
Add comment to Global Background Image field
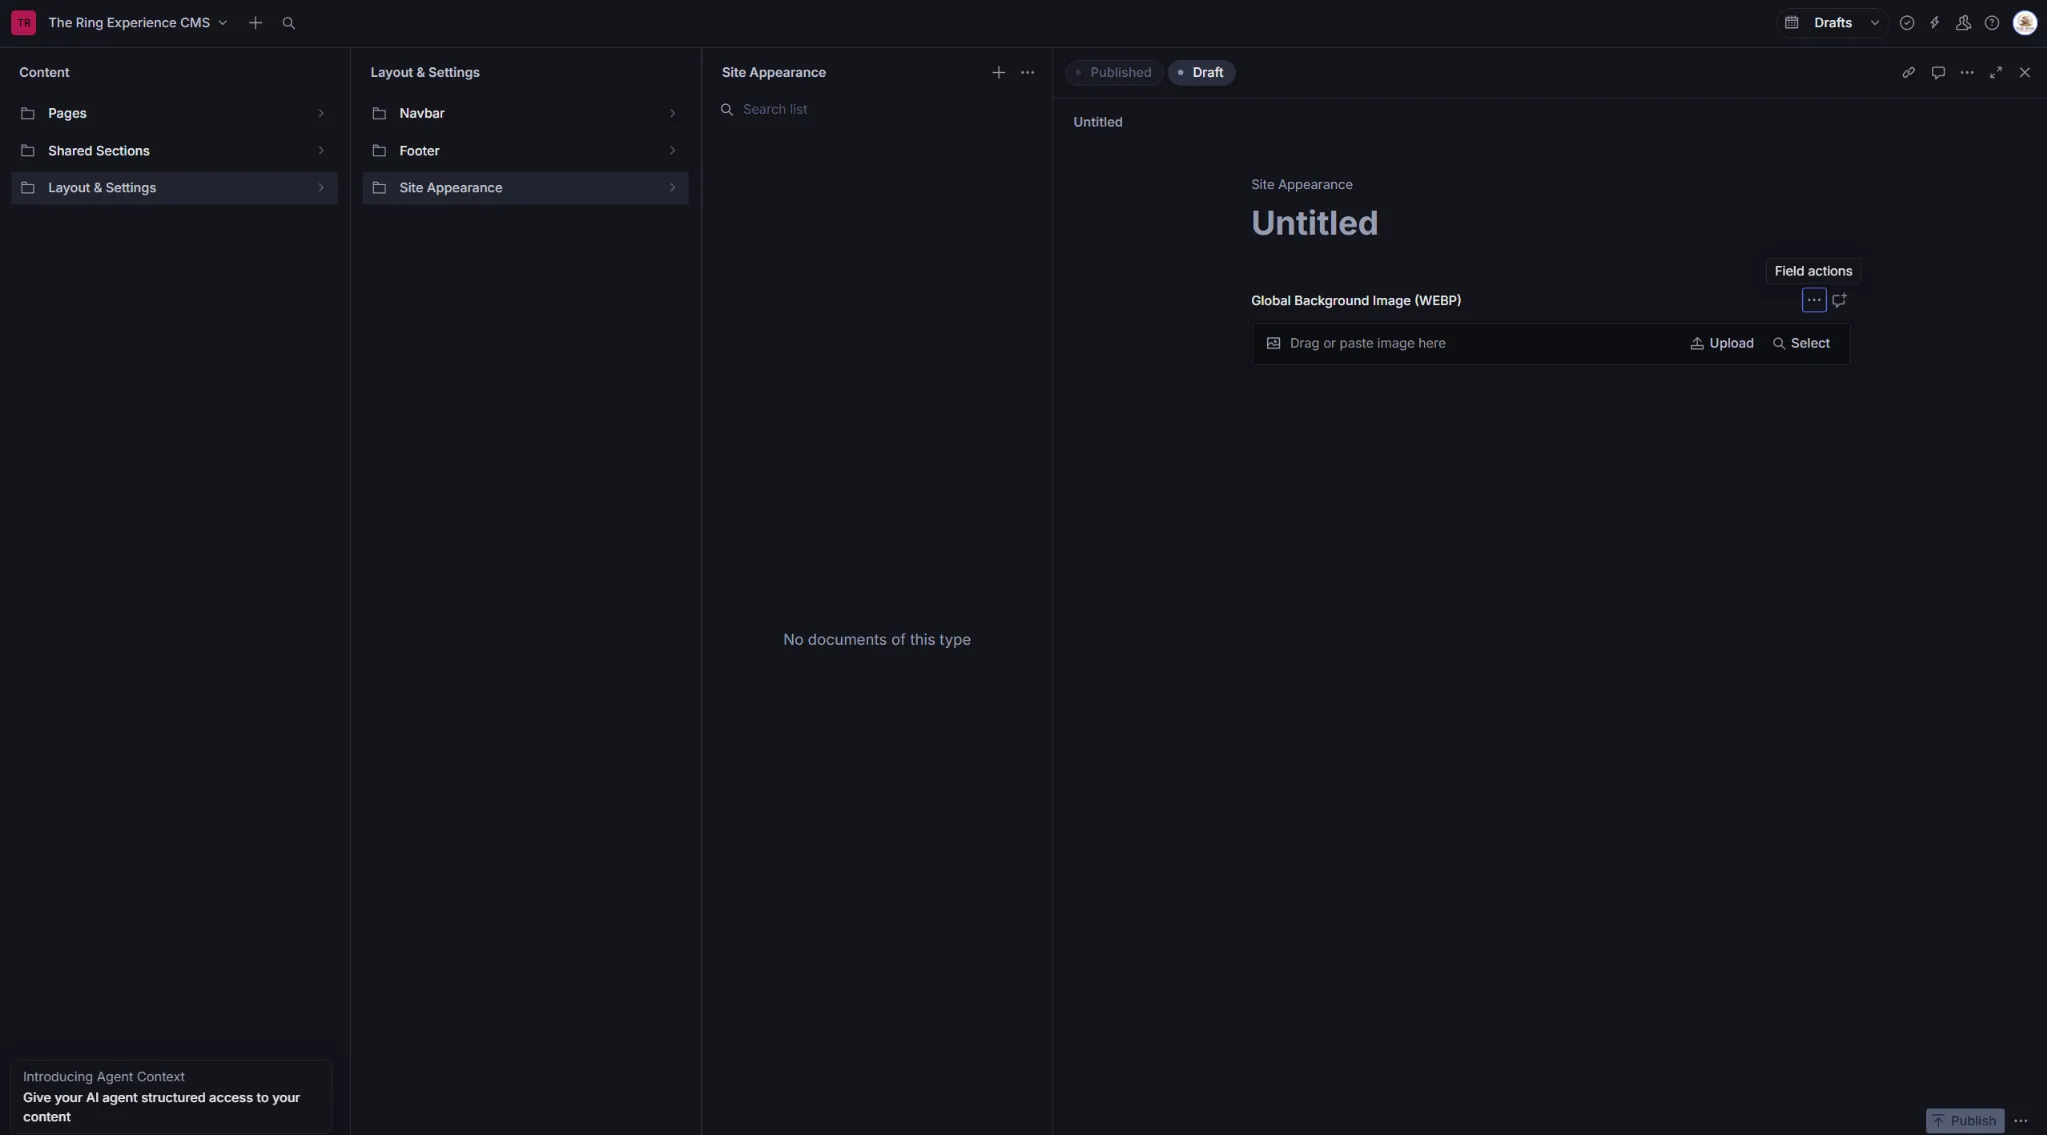click(x=1839, y=300)
